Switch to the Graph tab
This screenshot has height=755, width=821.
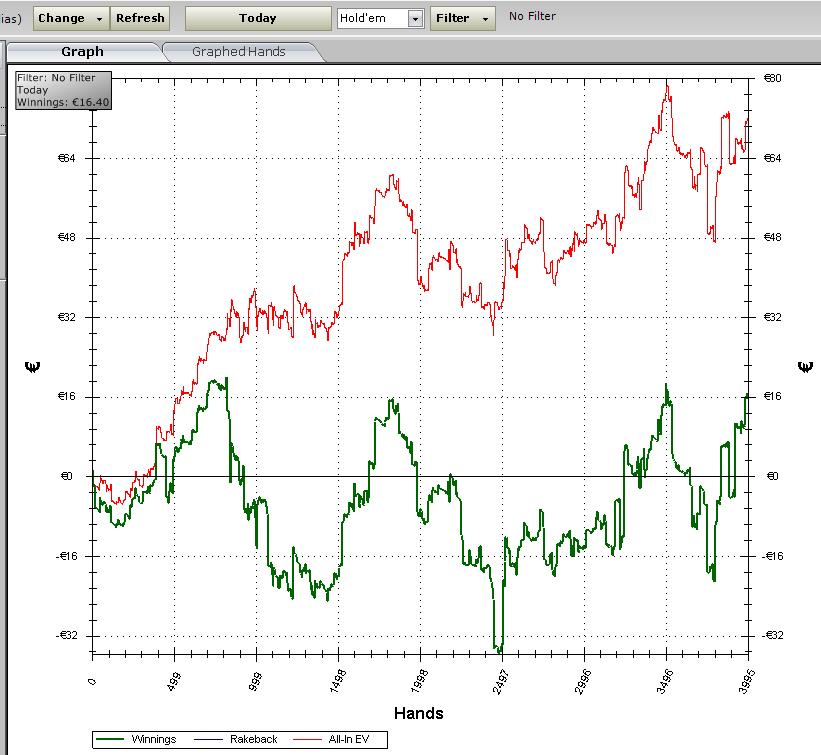click(82, 52)
